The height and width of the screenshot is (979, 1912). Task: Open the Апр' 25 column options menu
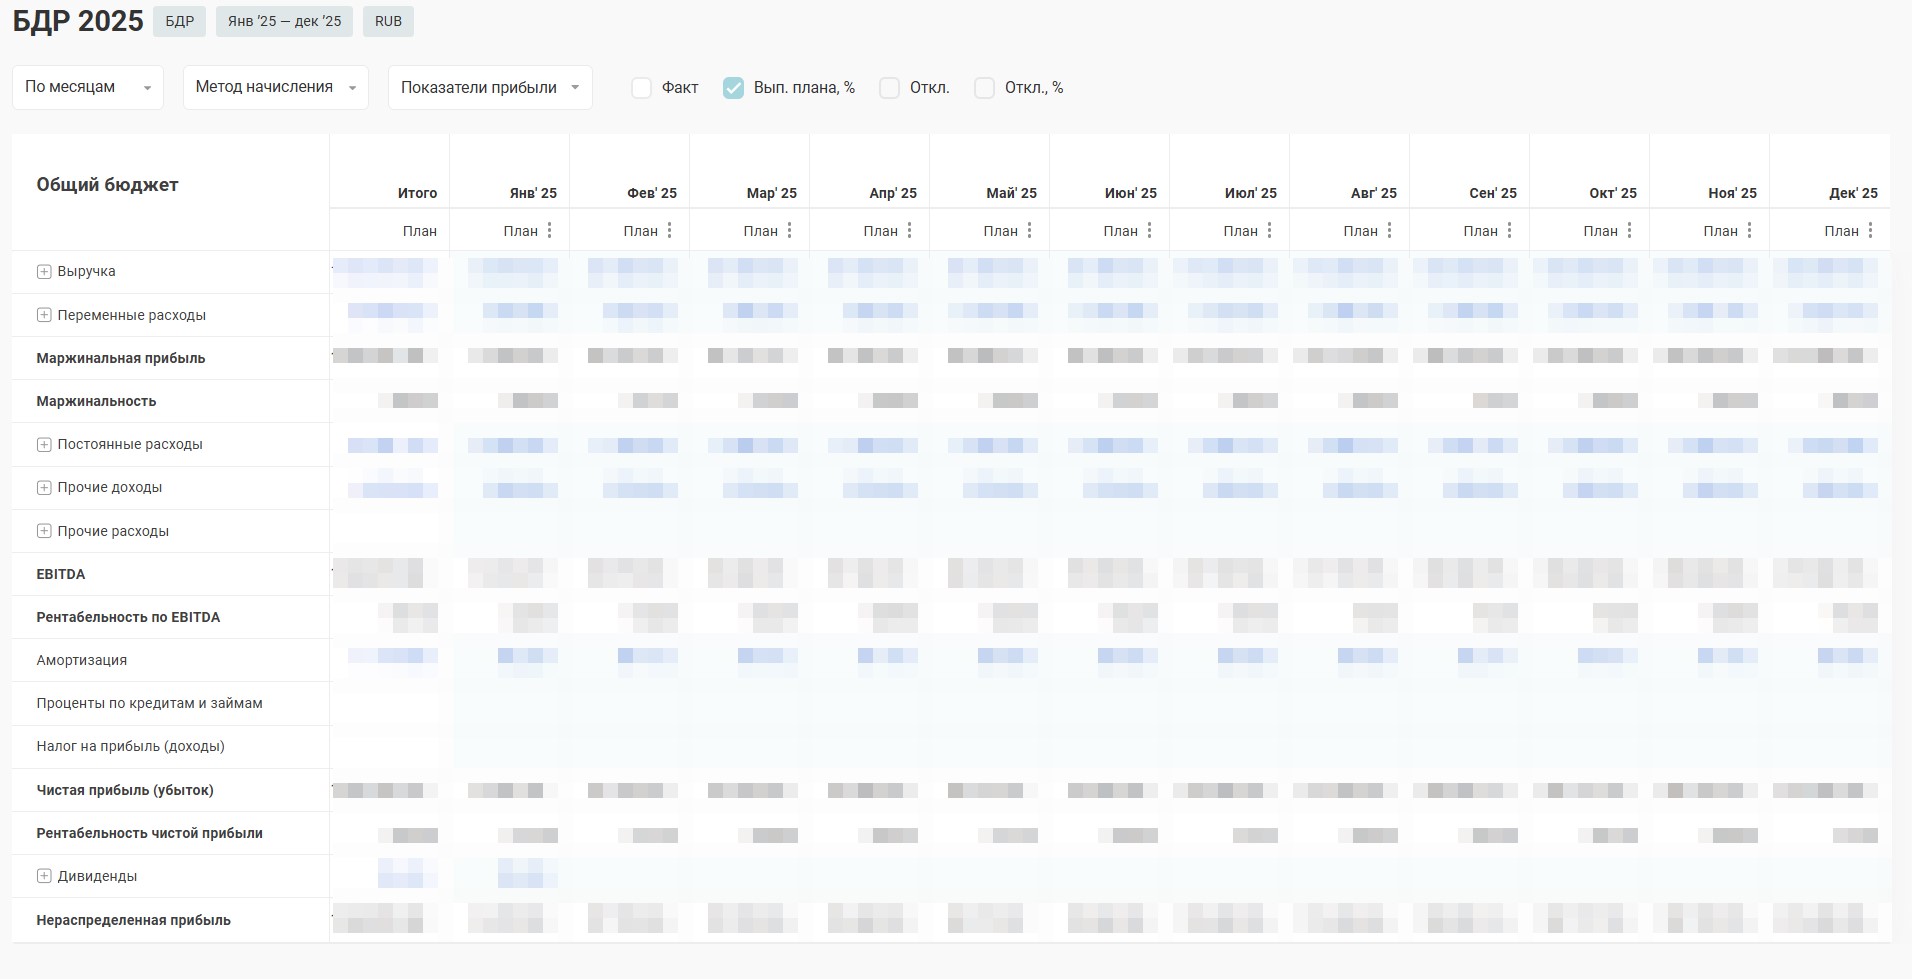click(909, 231)
